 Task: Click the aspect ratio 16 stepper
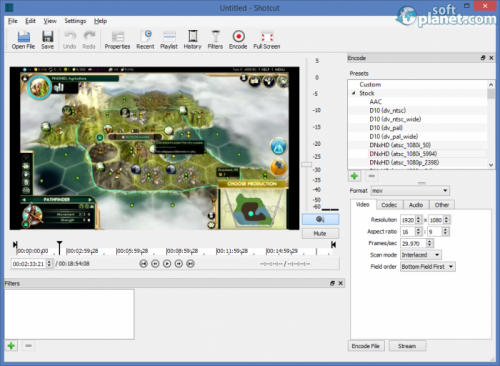click(x=419, y=231)
